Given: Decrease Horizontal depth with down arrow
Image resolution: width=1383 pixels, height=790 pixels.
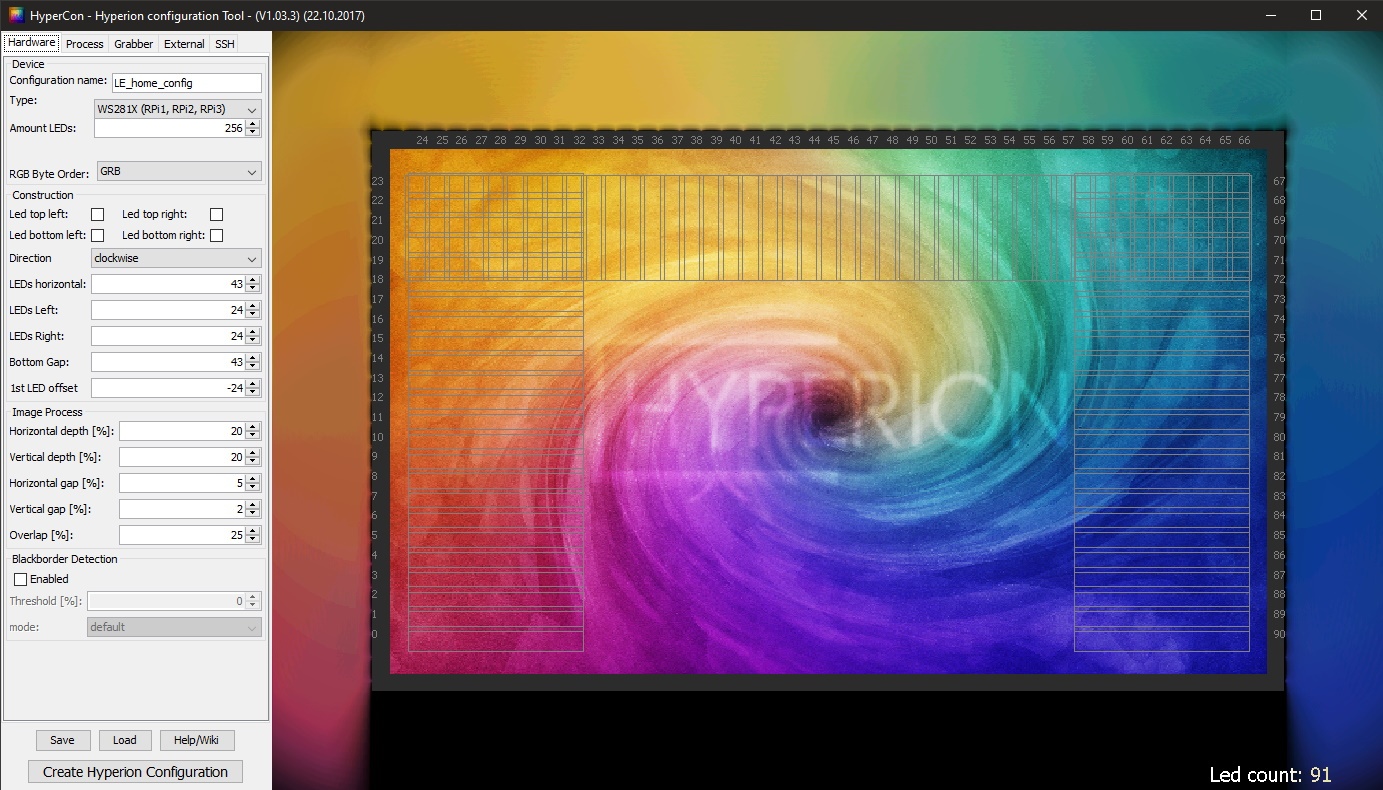Looking at the screenshot, I should pyautogui.click(x=253, y=436).
